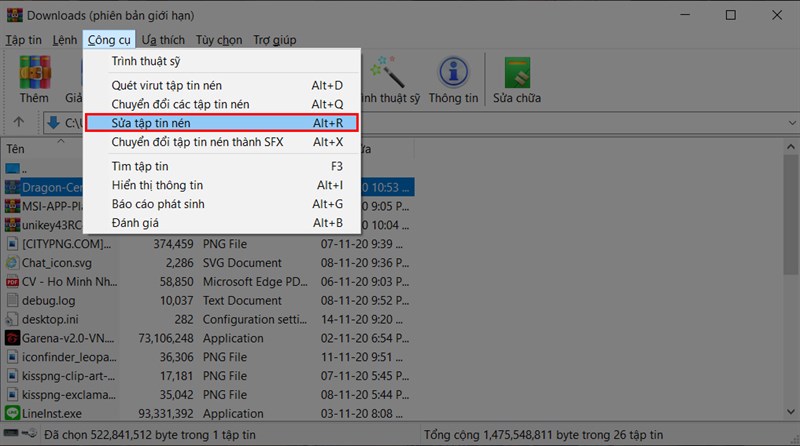
Task: Click the parent folder '..' entry
Action: click(x=15, y=168)
